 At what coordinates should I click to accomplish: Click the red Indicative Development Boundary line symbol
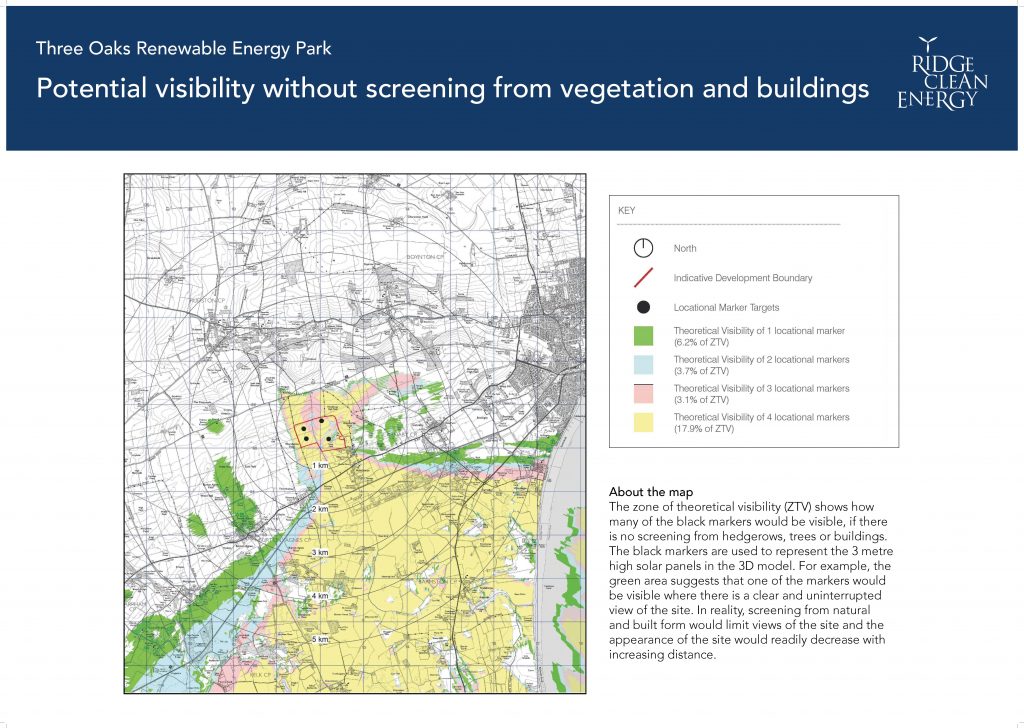(x=643, y=277)
